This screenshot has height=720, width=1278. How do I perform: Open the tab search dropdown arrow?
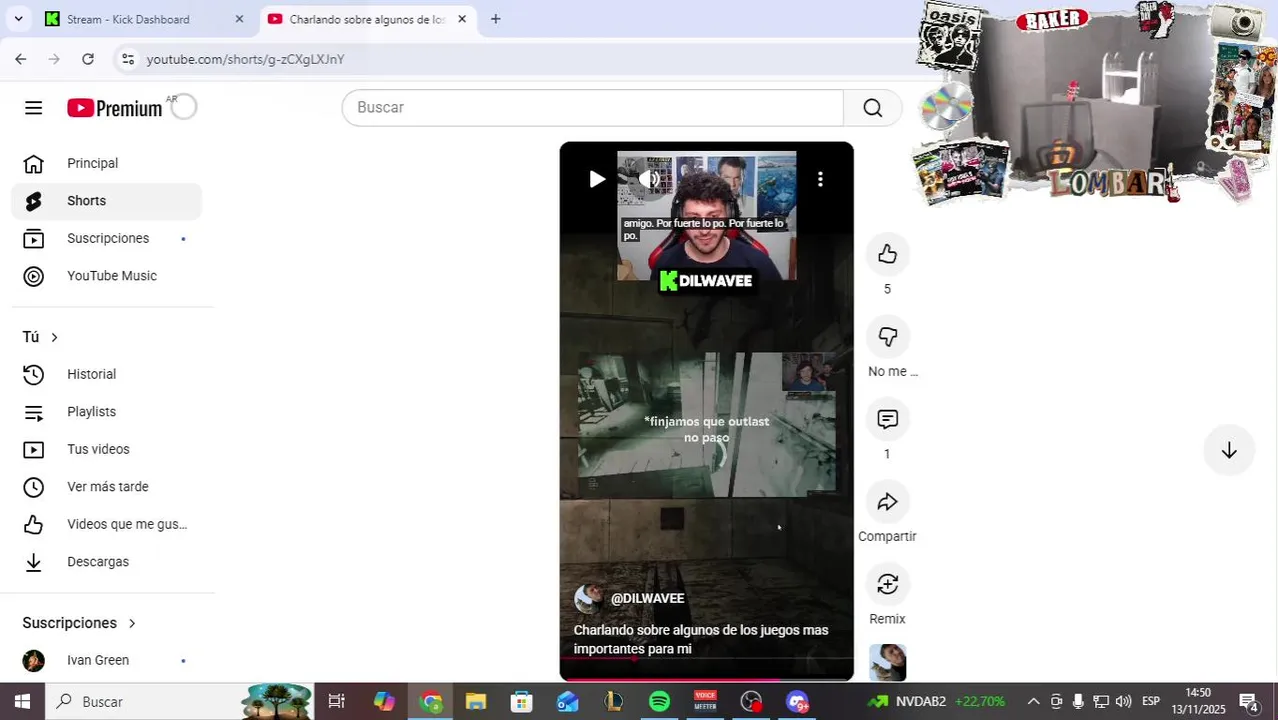coord(18,19)
